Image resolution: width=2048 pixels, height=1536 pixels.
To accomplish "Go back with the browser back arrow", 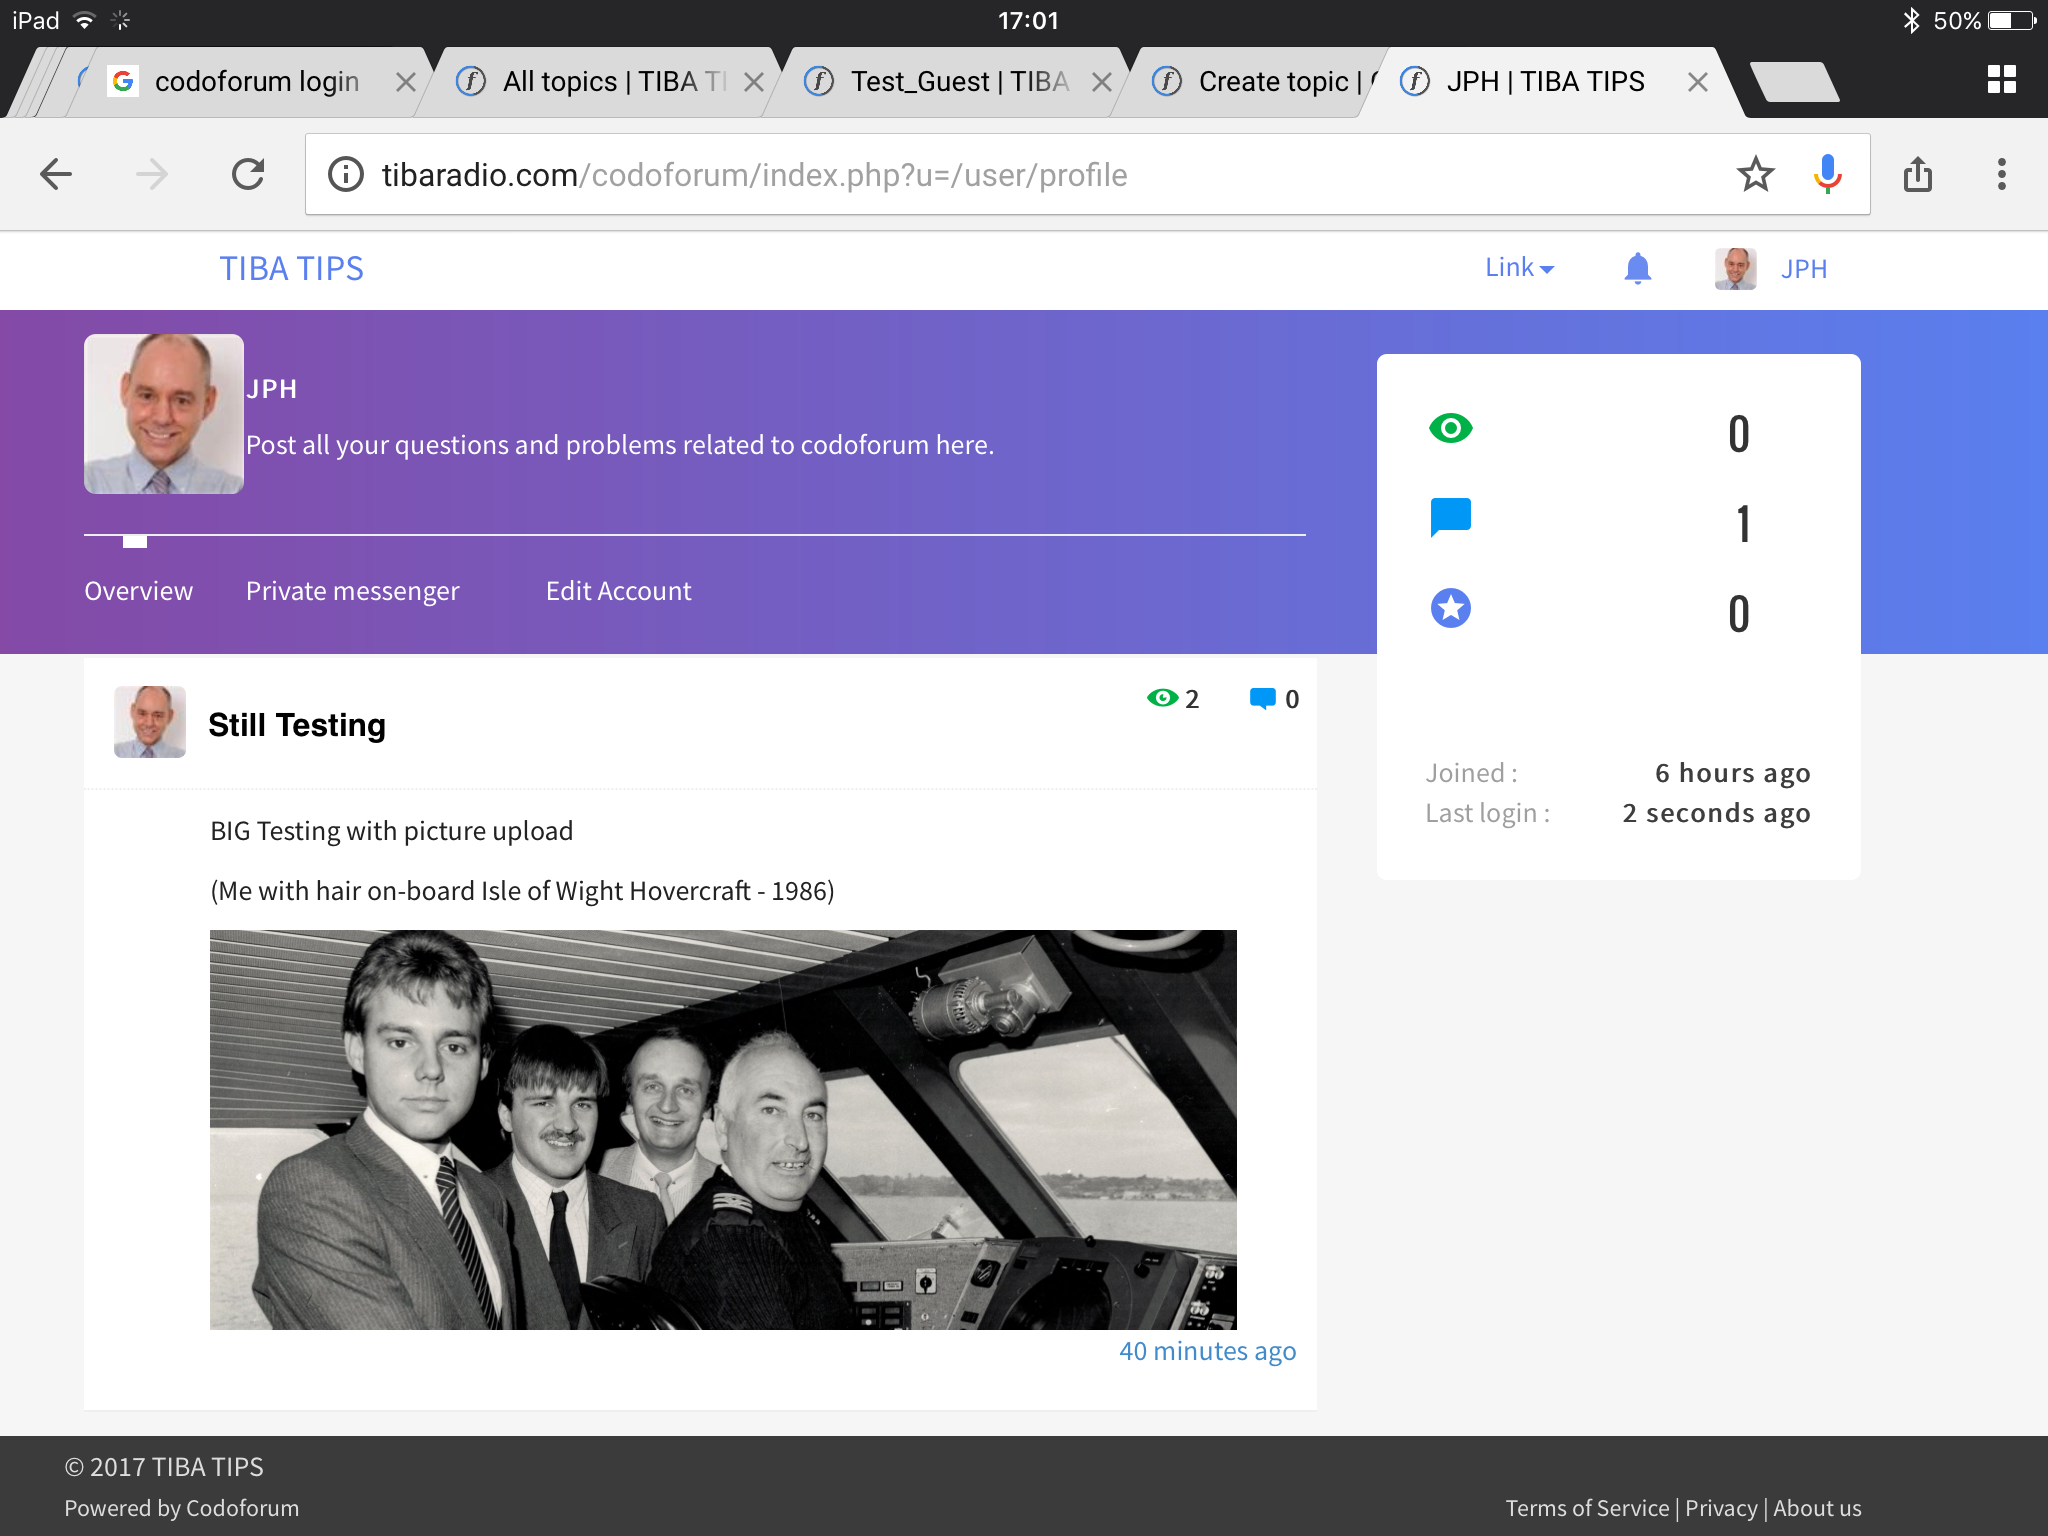I will point(56,175).
